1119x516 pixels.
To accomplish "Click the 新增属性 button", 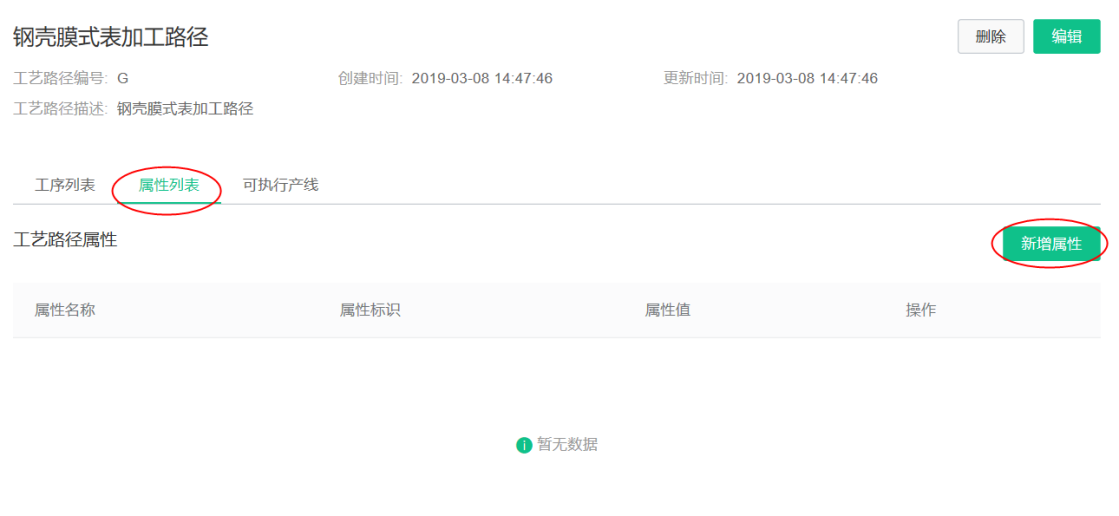I will click(1051, 244).
